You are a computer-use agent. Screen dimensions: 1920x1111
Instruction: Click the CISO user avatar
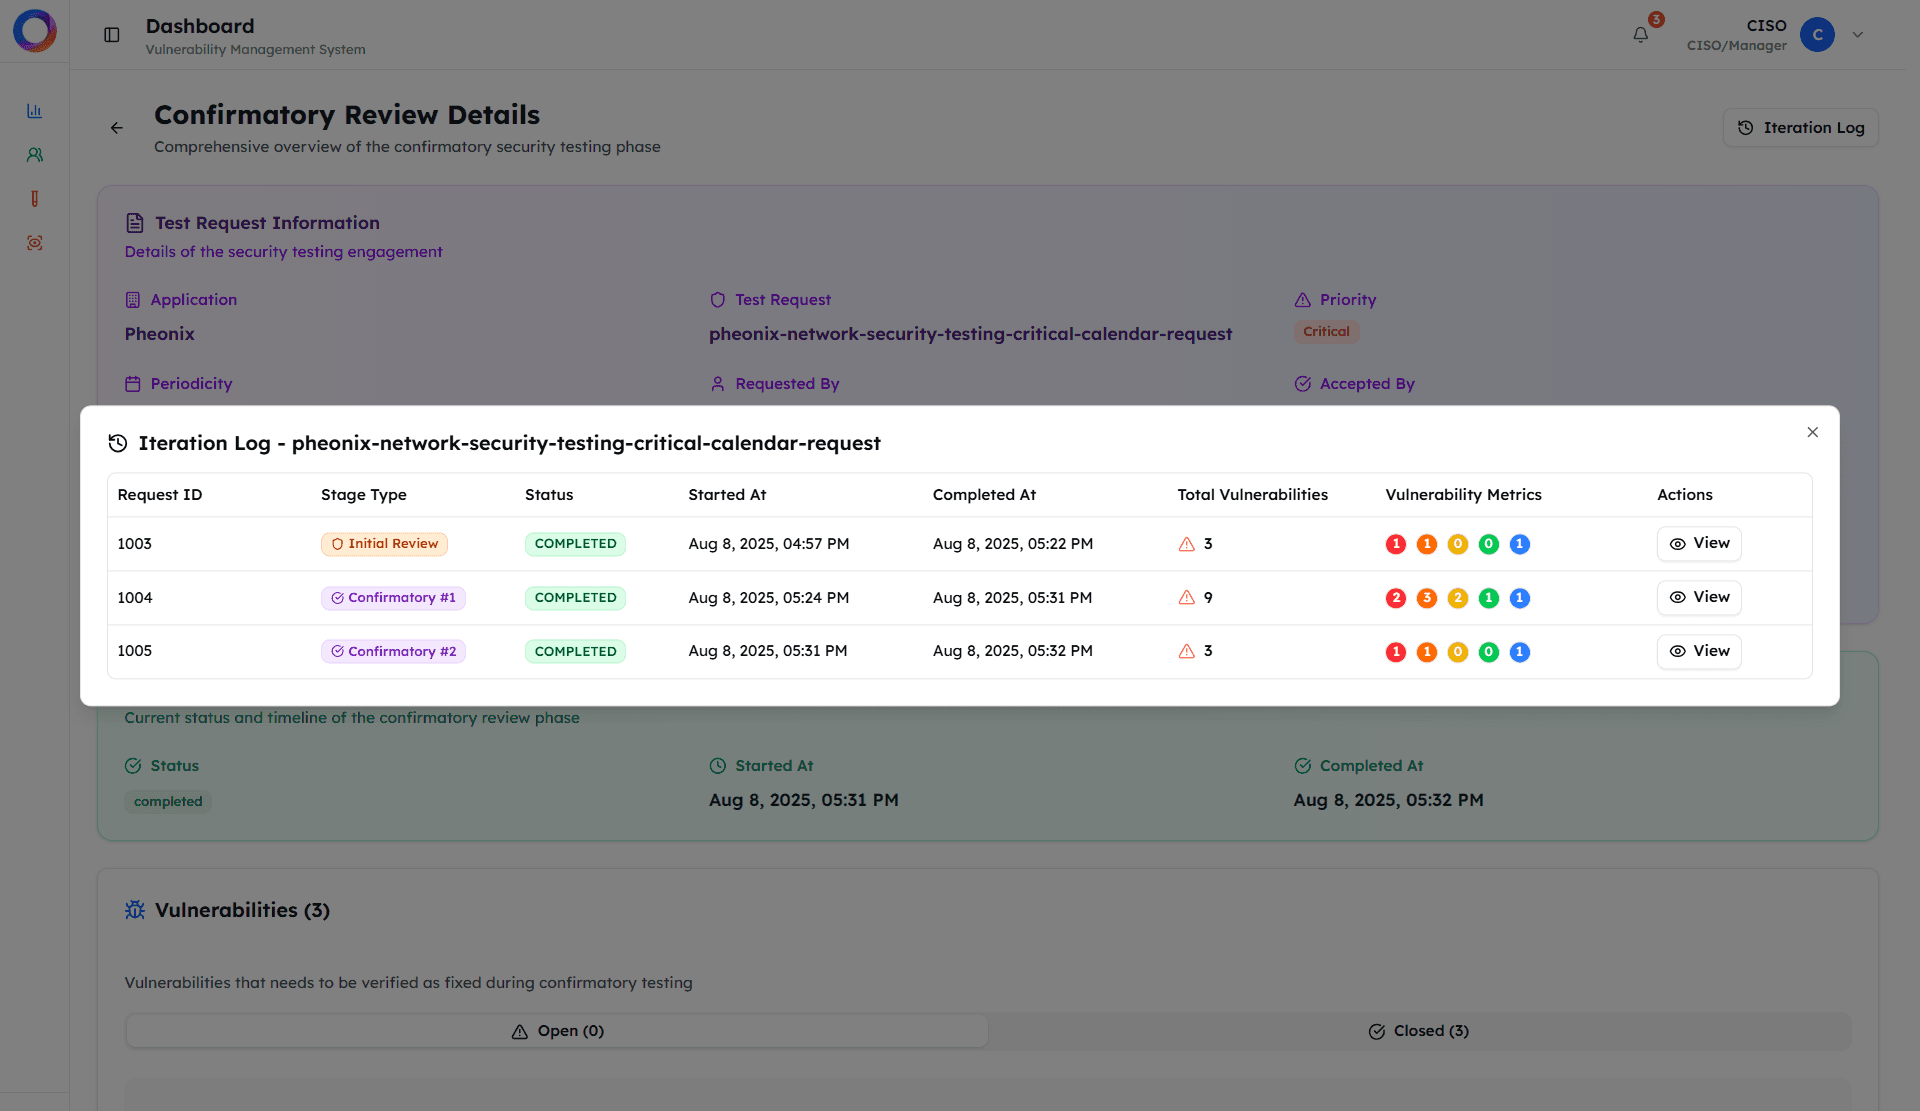[1817, 35]
